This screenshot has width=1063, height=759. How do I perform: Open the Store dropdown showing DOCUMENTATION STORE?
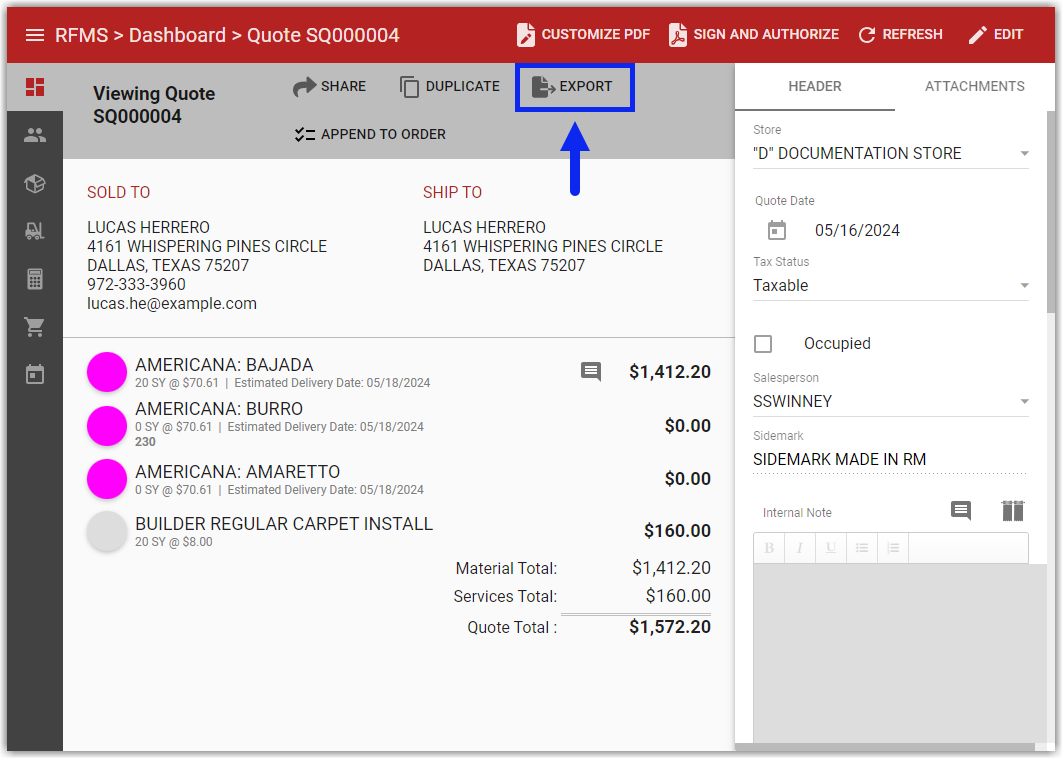(x=1023, y=154)
